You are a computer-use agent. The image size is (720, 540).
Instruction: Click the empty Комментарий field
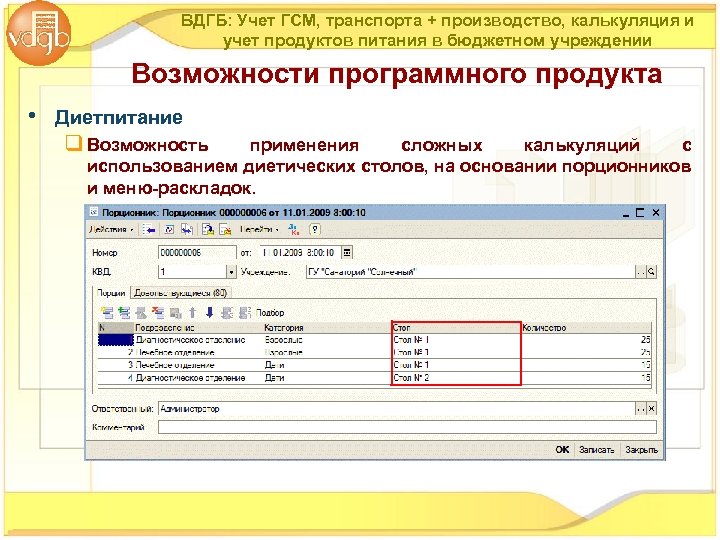pos(407,427)
